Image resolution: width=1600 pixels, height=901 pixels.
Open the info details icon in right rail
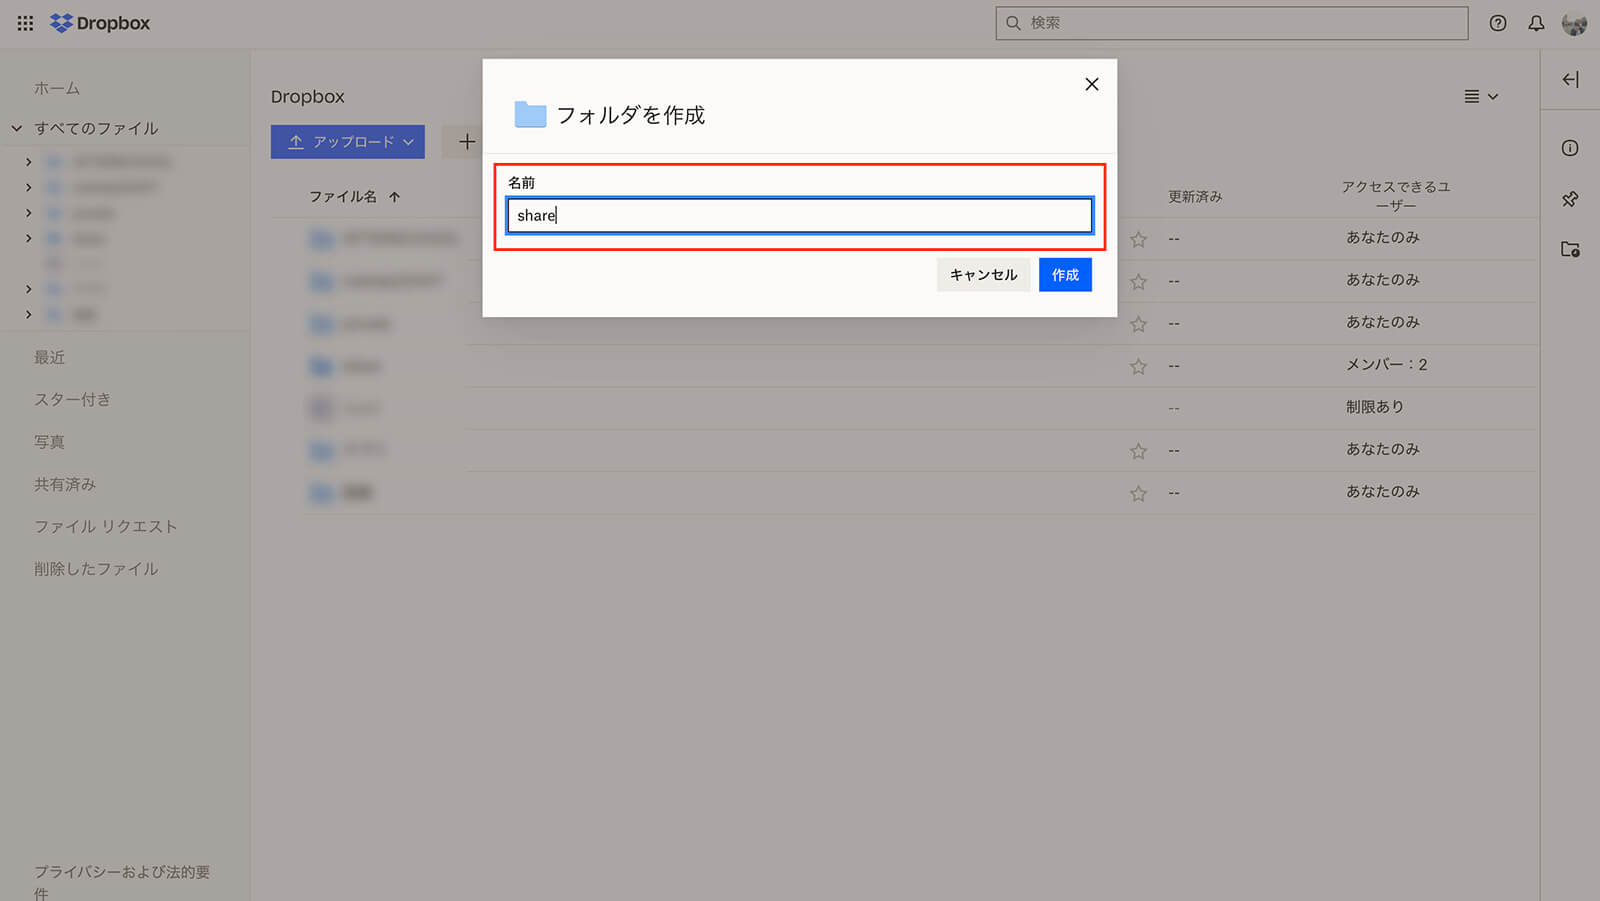pos(1570,148)
